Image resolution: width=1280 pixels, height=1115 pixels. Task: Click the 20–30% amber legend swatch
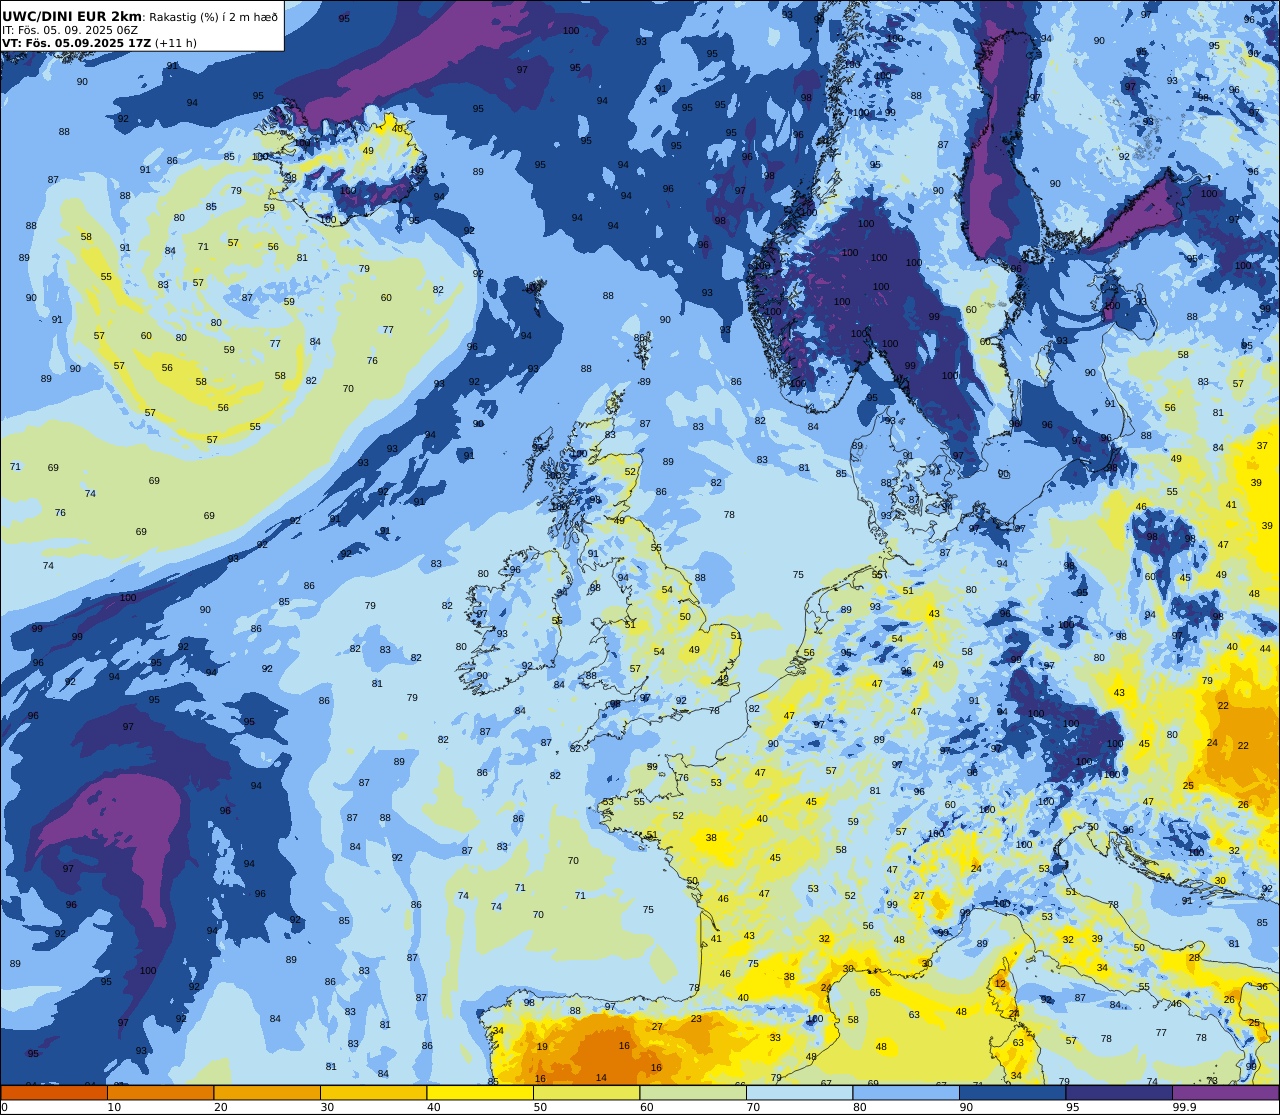[x=267, y=1092]
